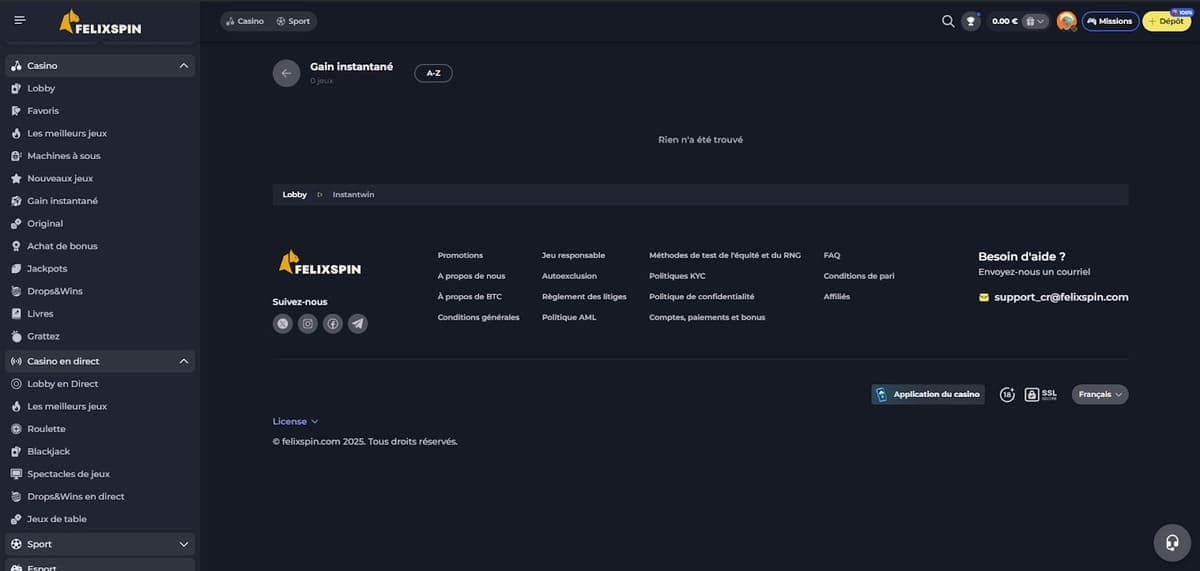Viewport: 1200px width, 571px height.
Task: Open the Français language dropdown
Action: click(x=1100, y=395)
